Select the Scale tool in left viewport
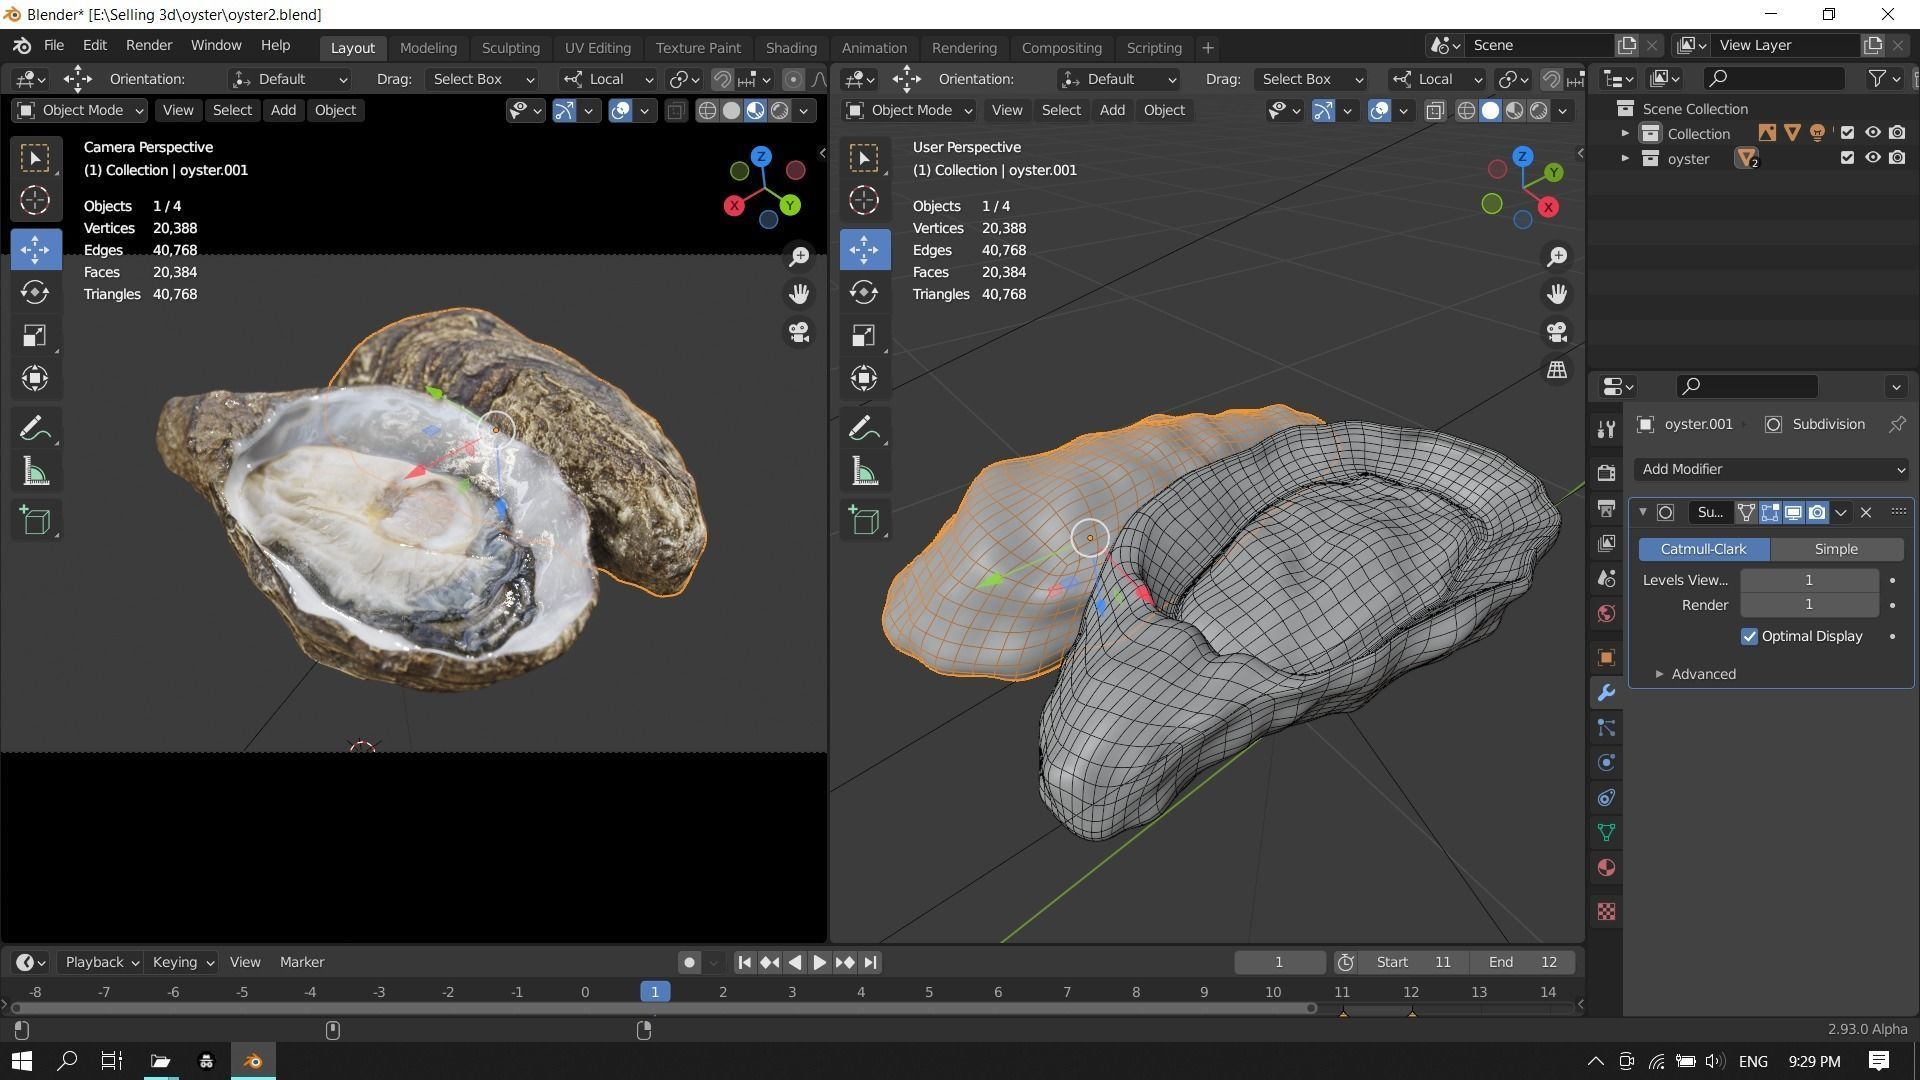 pos(35,335)
